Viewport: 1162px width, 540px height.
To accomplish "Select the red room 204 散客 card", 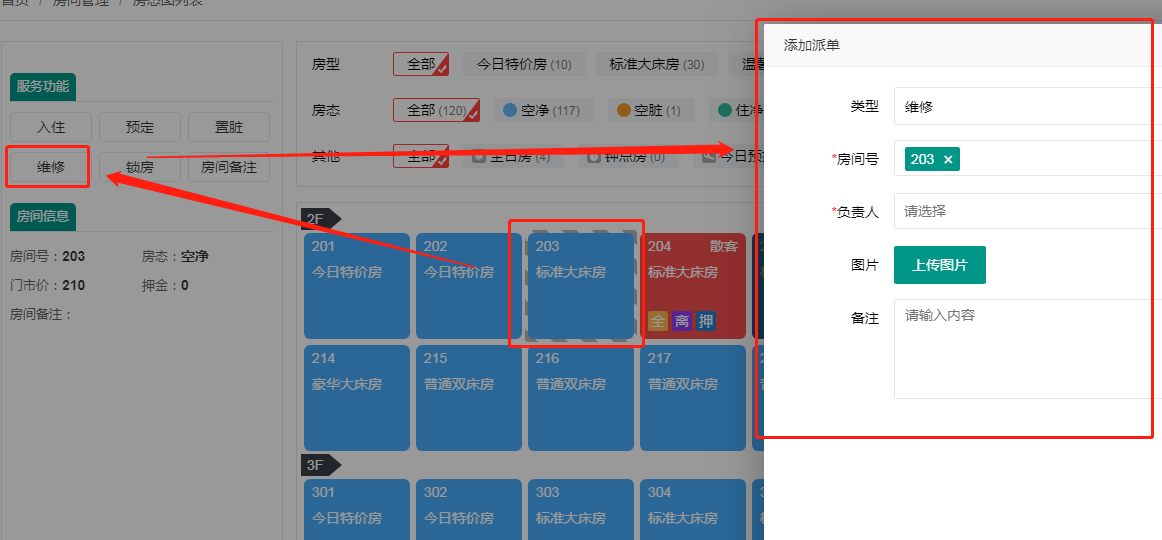I will (693, 286).
